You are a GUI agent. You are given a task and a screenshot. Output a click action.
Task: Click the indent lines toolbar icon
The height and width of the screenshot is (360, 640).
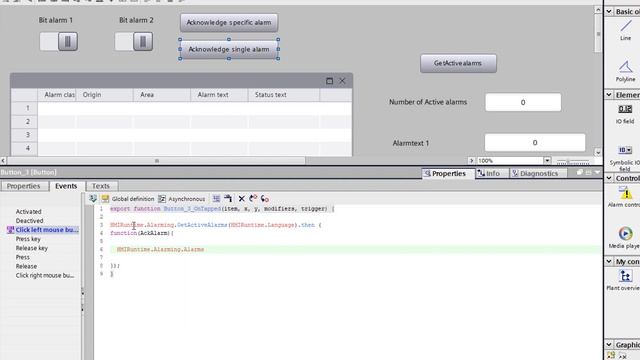(x=216, y=199)
